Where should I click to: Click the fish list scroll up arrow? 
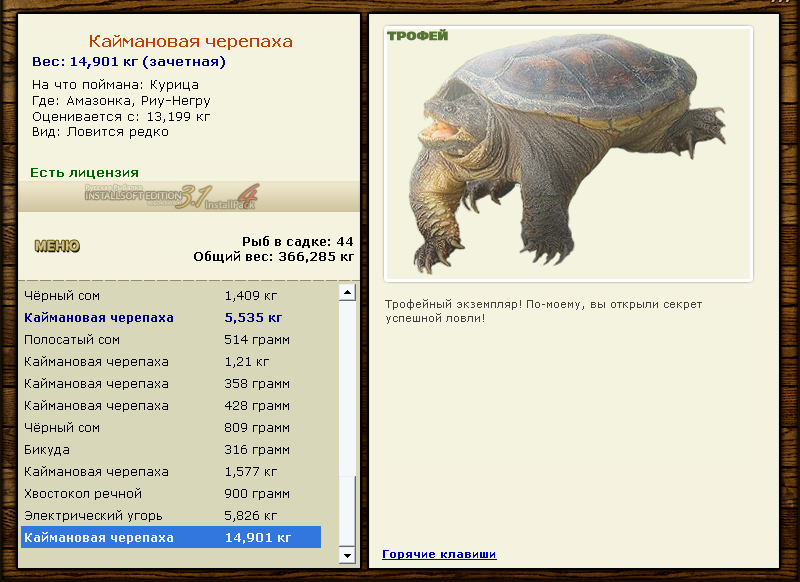tap(347, 293)
